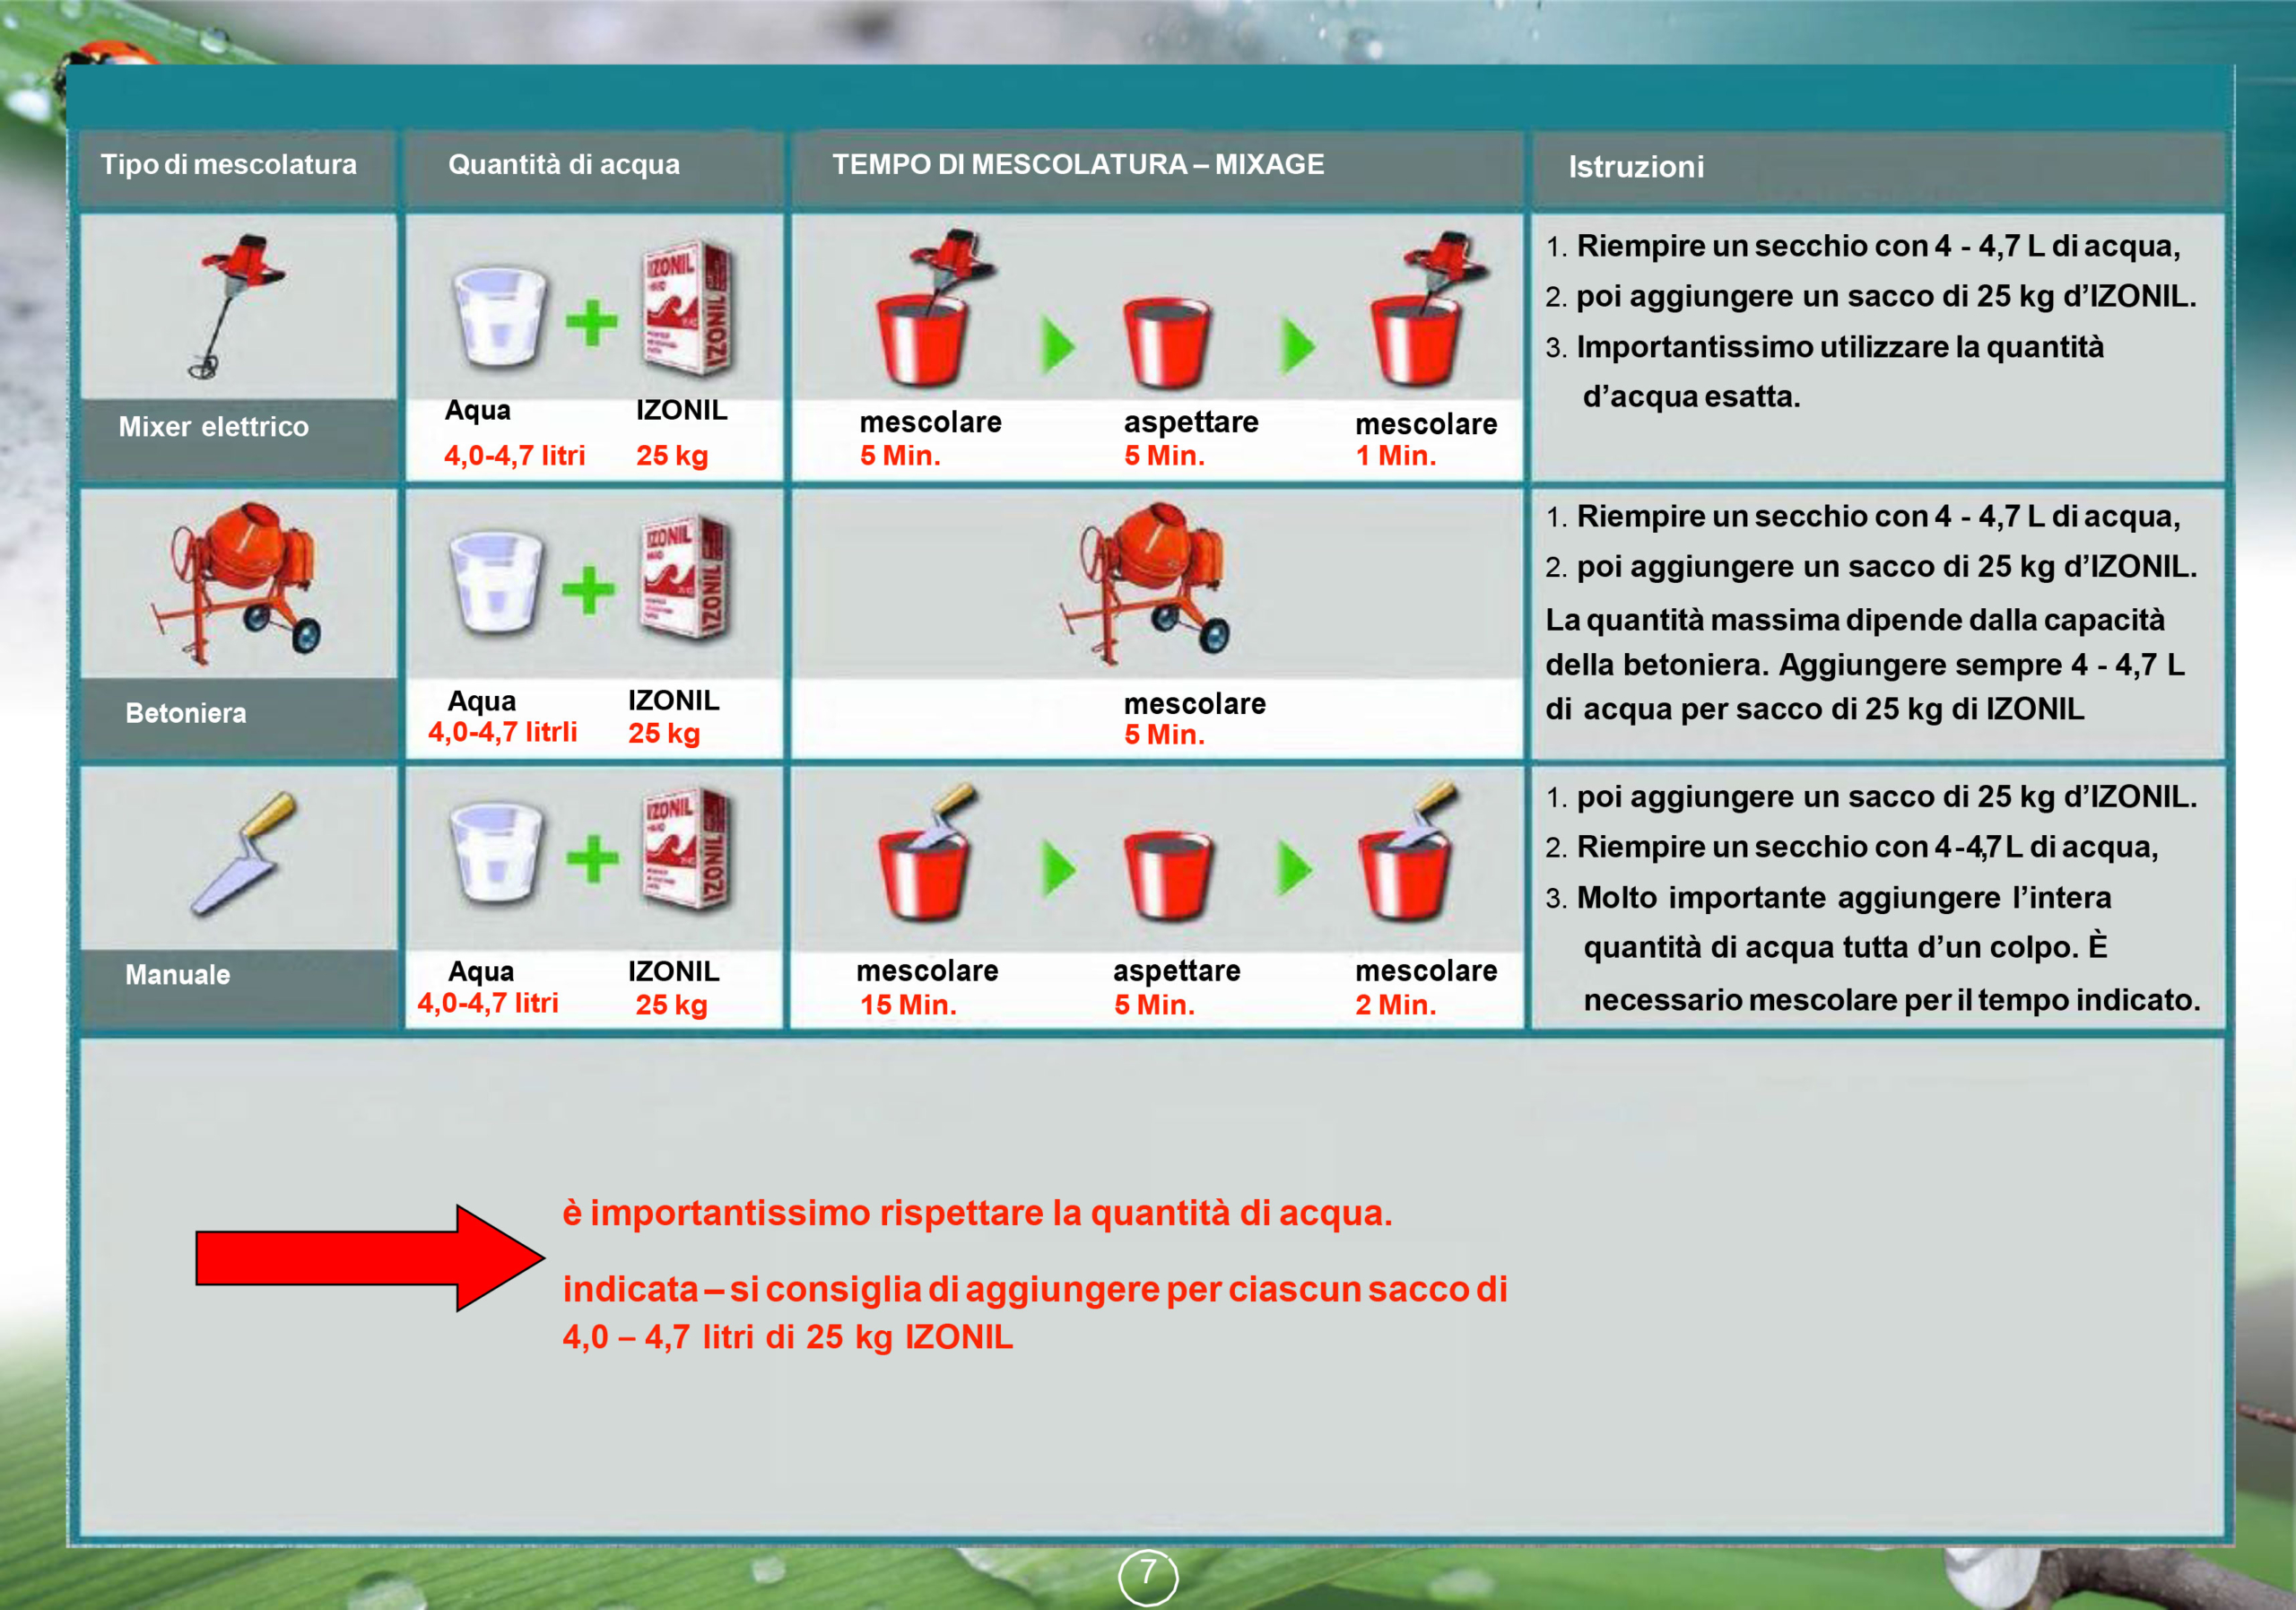Click red line 'indicata – si consiglia di aggiungere'

[x=1035, y=1289]
